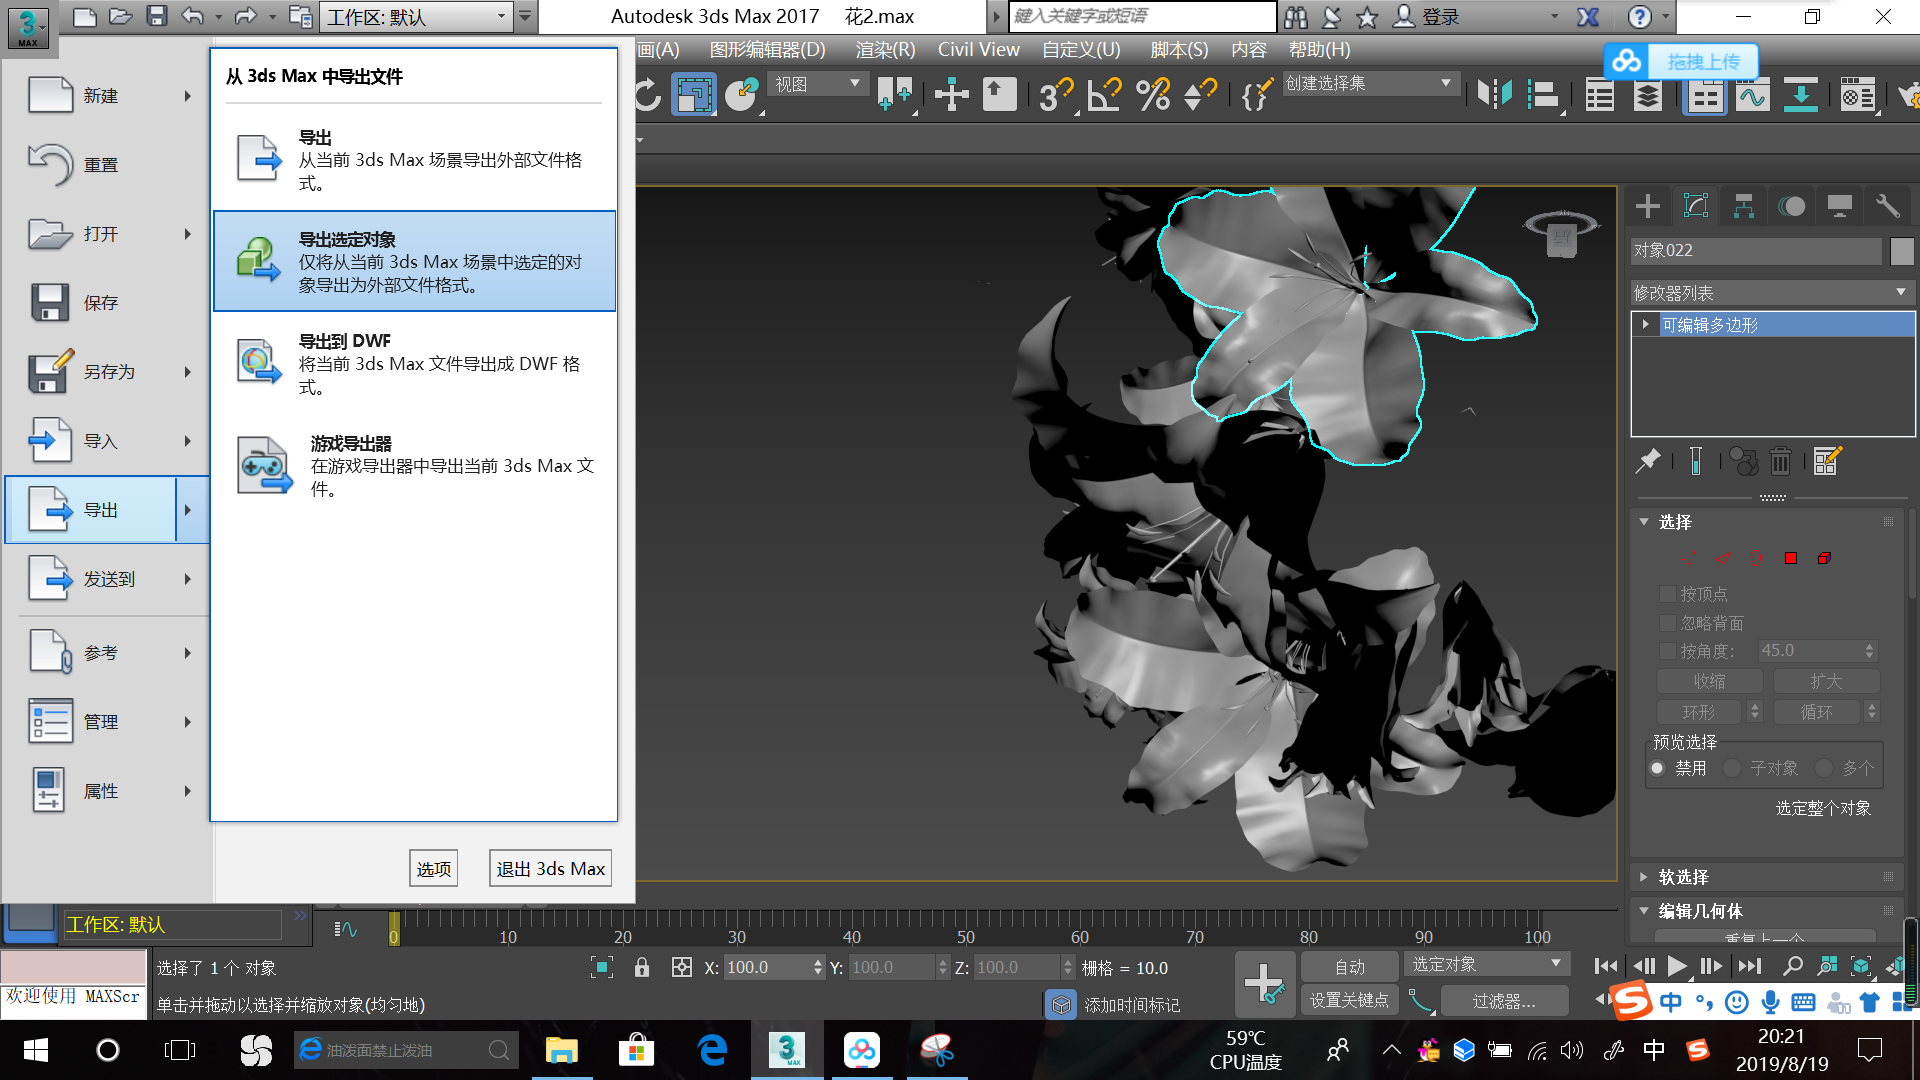This screenshot has height=1080, width=1920.
Task: Open the object color swatch beside 对象022
Action: click(1901, 250)
